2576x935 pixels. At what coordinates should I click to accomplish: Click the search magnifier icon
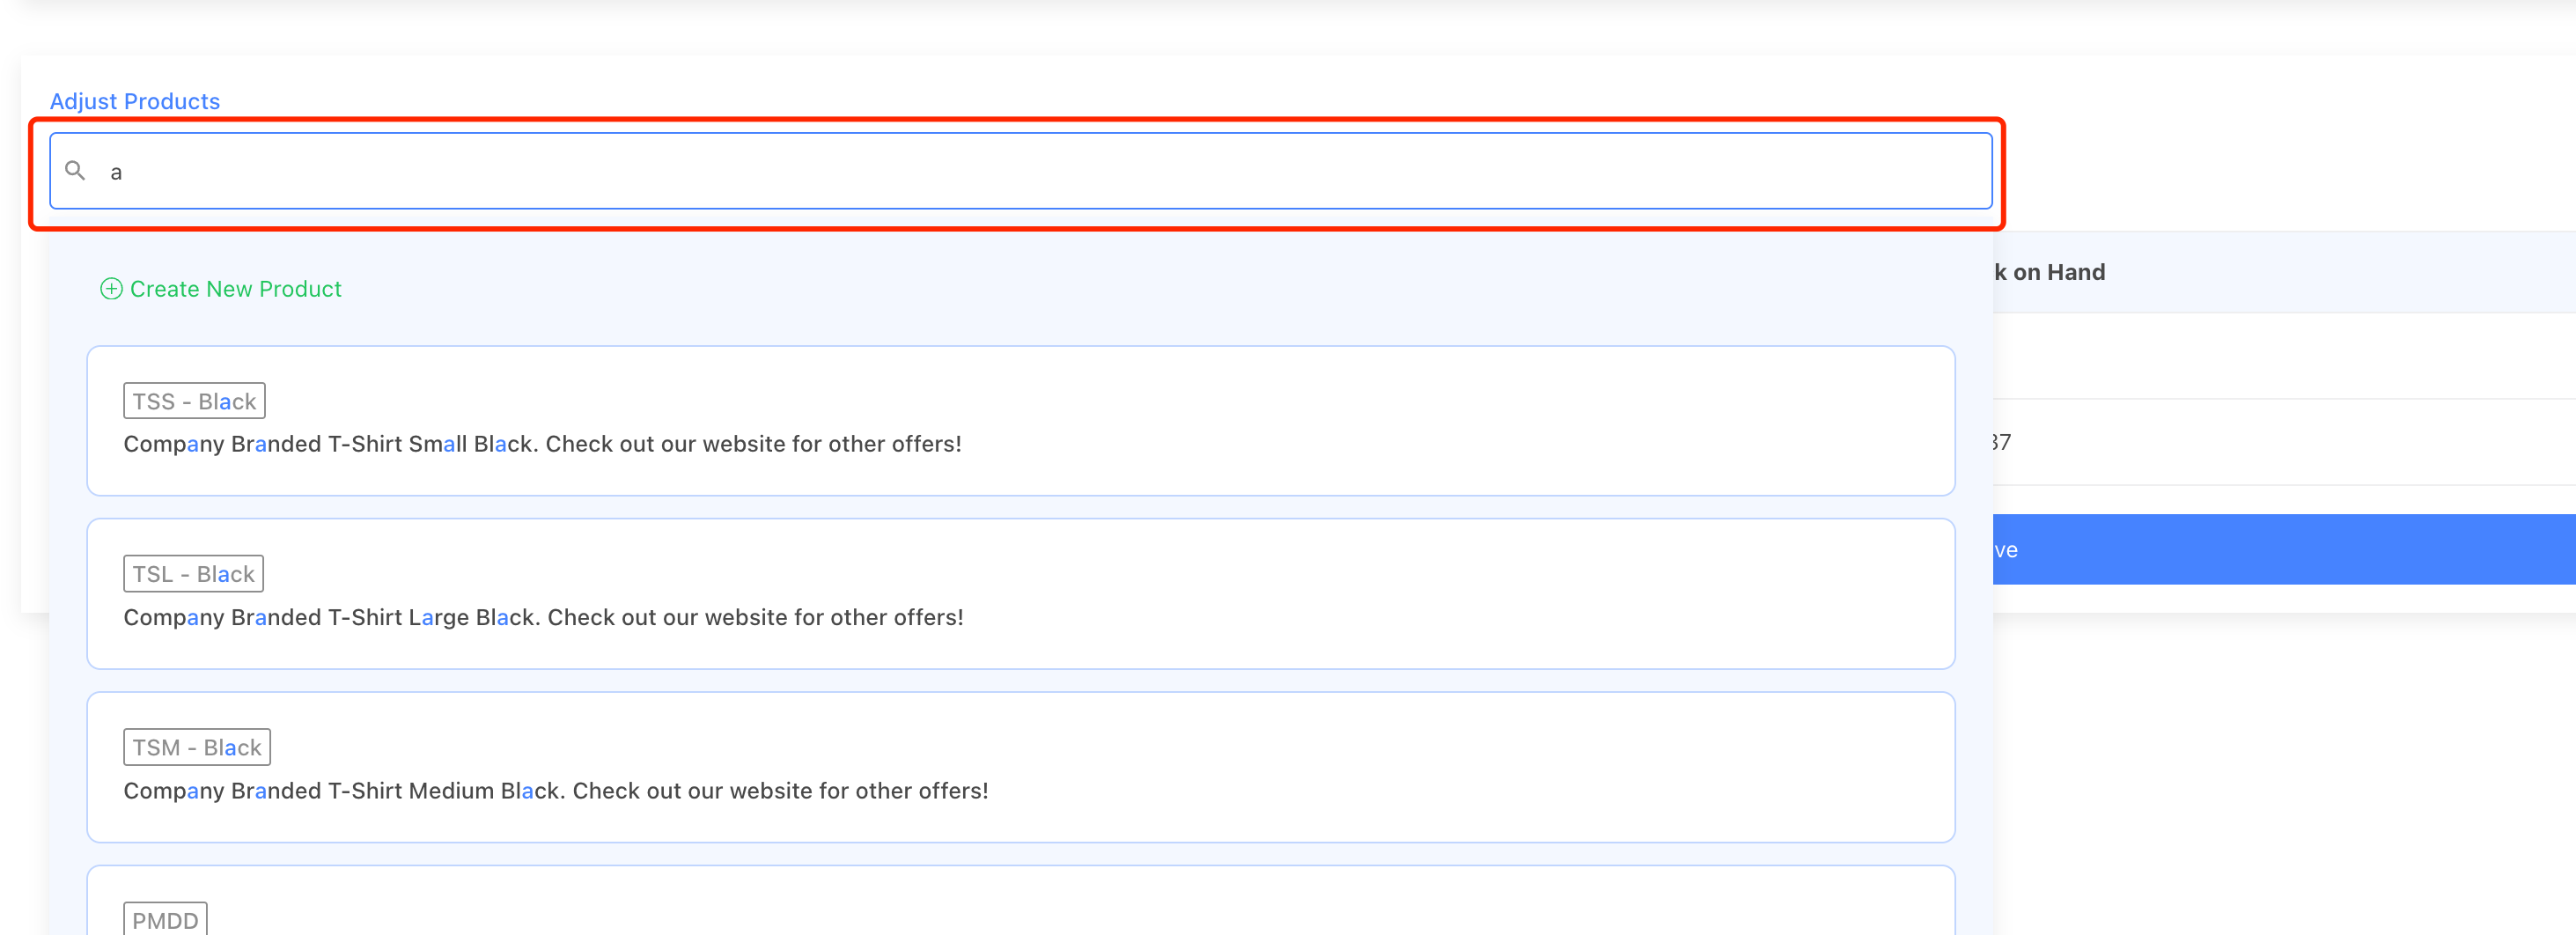pyautogui.click(x=76, y=171)
